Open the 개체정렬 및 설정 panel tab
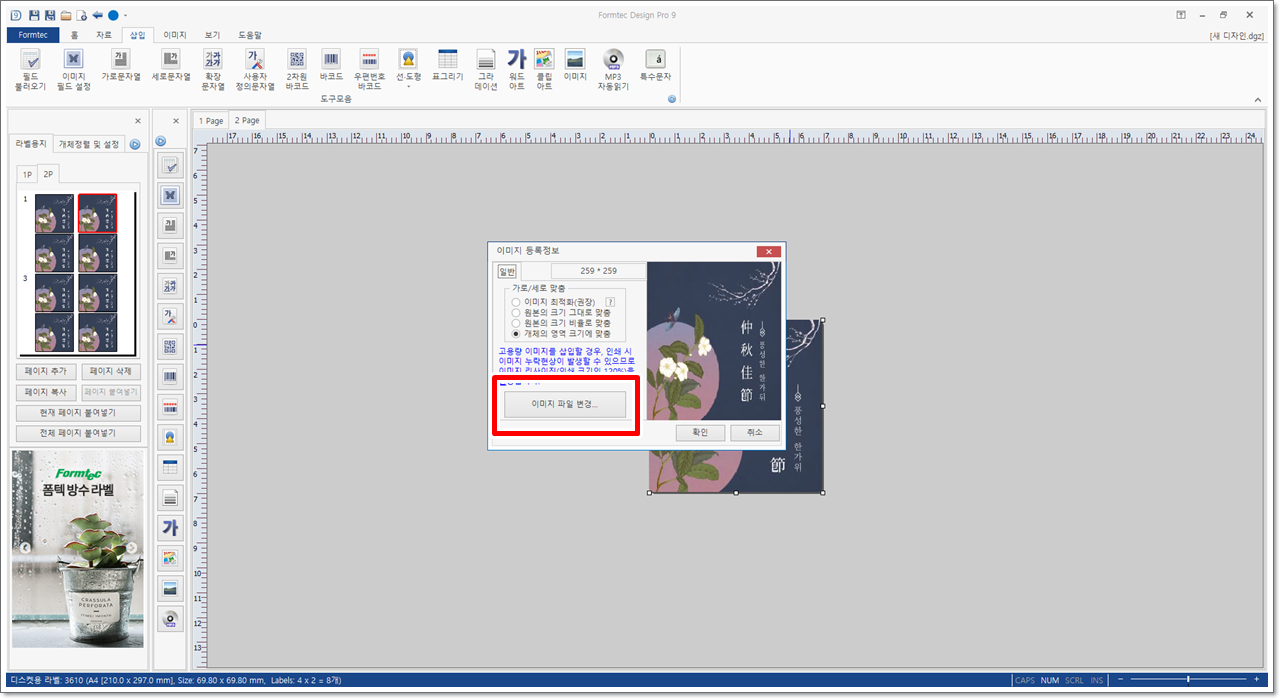 coord(89,144)
